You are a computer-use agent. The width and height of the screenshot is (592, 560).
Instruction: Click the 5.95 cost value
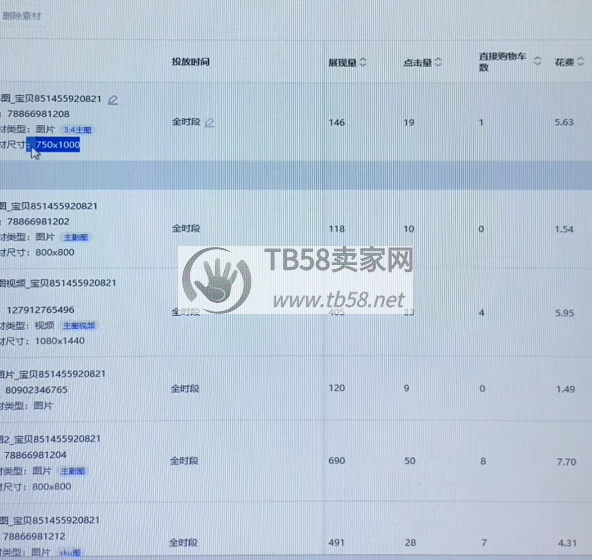(564, 313)
